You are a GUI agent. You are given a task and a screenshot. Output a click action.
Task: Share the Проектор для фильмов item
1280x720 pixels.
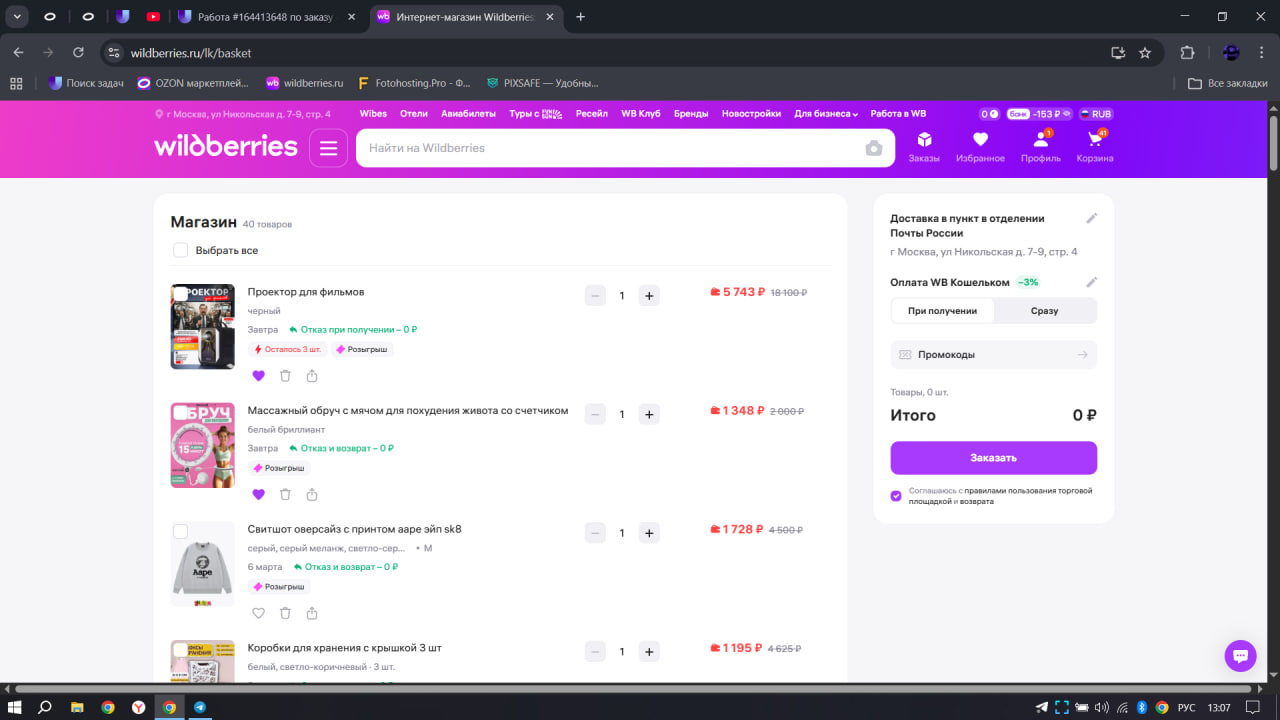[x=312, y=376]
